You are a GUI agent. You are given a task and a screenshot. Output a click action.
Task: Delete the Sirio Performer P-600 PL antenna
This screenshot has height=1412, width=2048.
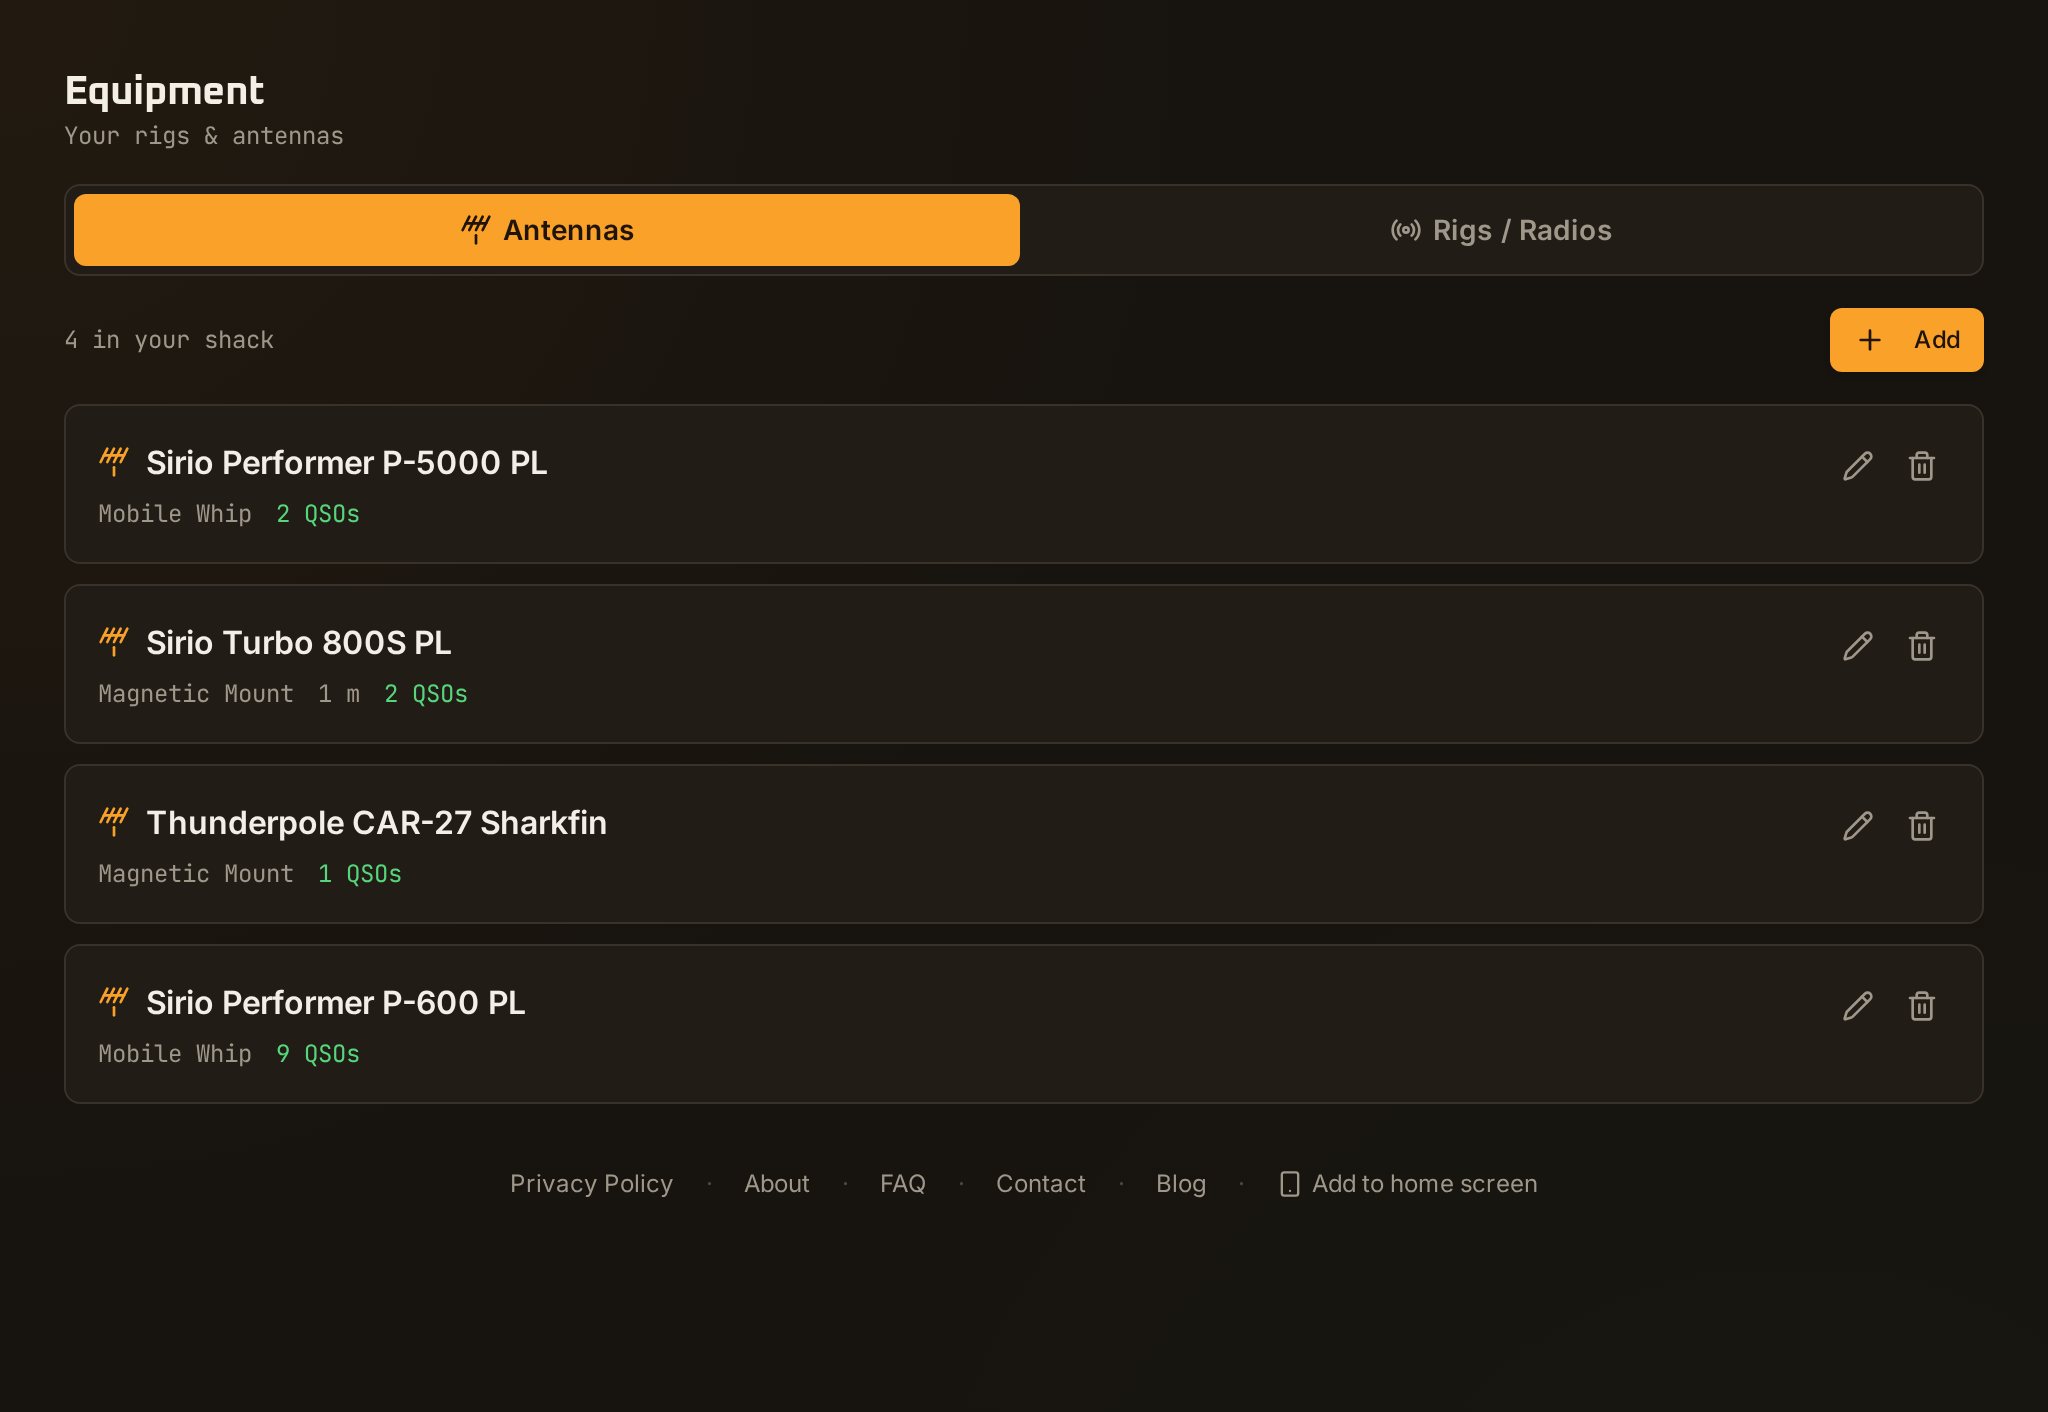[1921, 1006]
